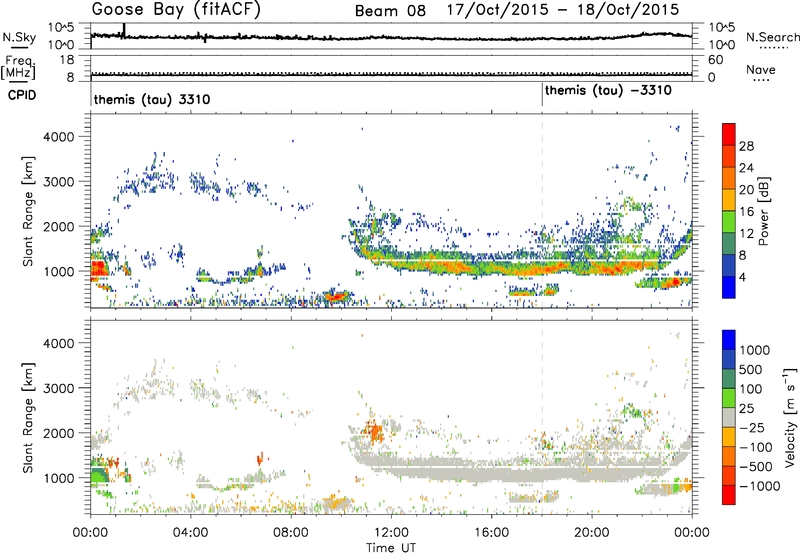Click the "N.Sky" legend label
The width and height of the screenshot is (800, 554).
(x=19, y=37)
